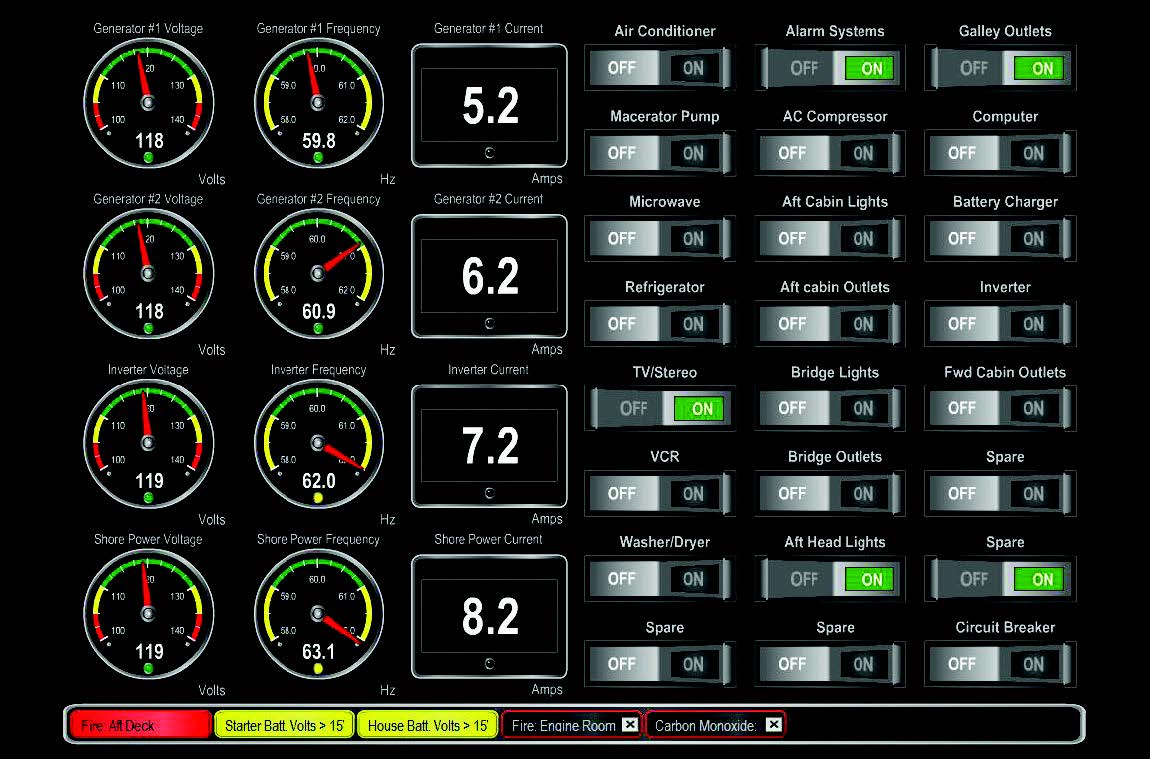
Task: Close the Carbon Monoxide alert
Action: [x=773, y=725]
